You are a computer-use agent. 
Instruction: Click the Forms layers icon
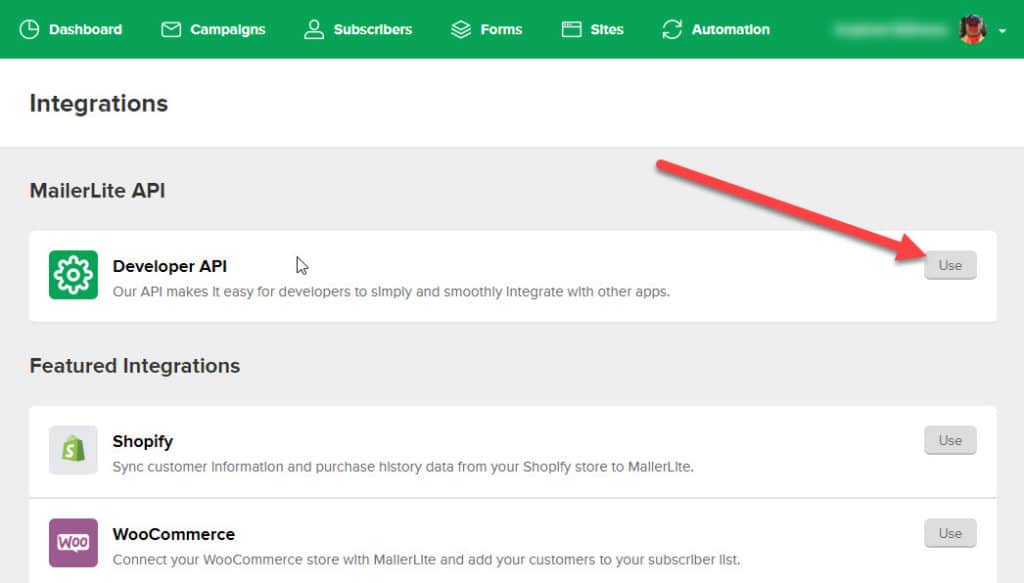(461, 29)
